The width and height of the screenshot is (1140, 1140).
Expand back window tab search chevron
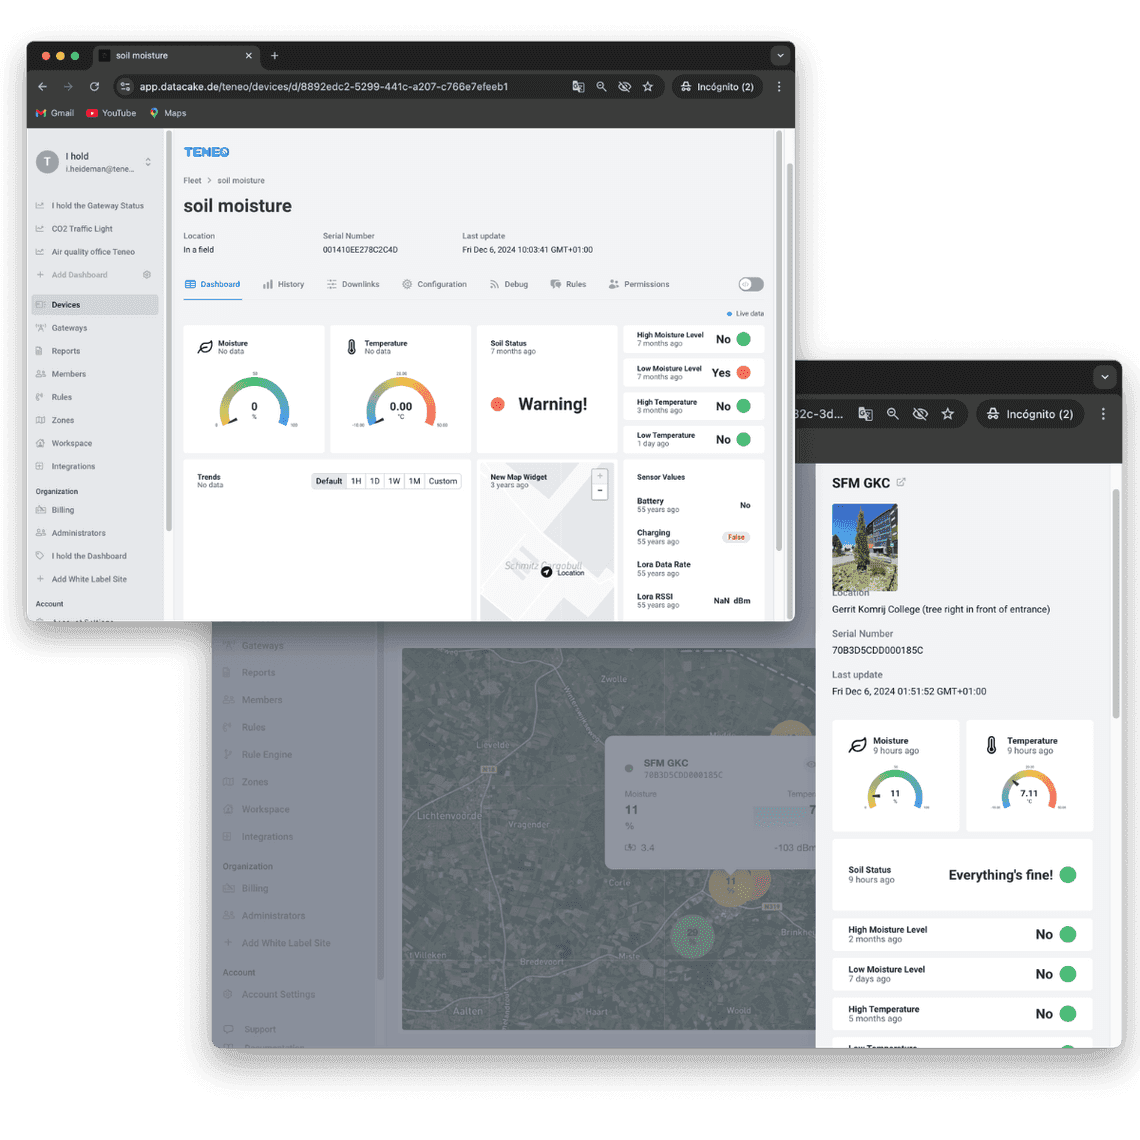click(1104, 377)
